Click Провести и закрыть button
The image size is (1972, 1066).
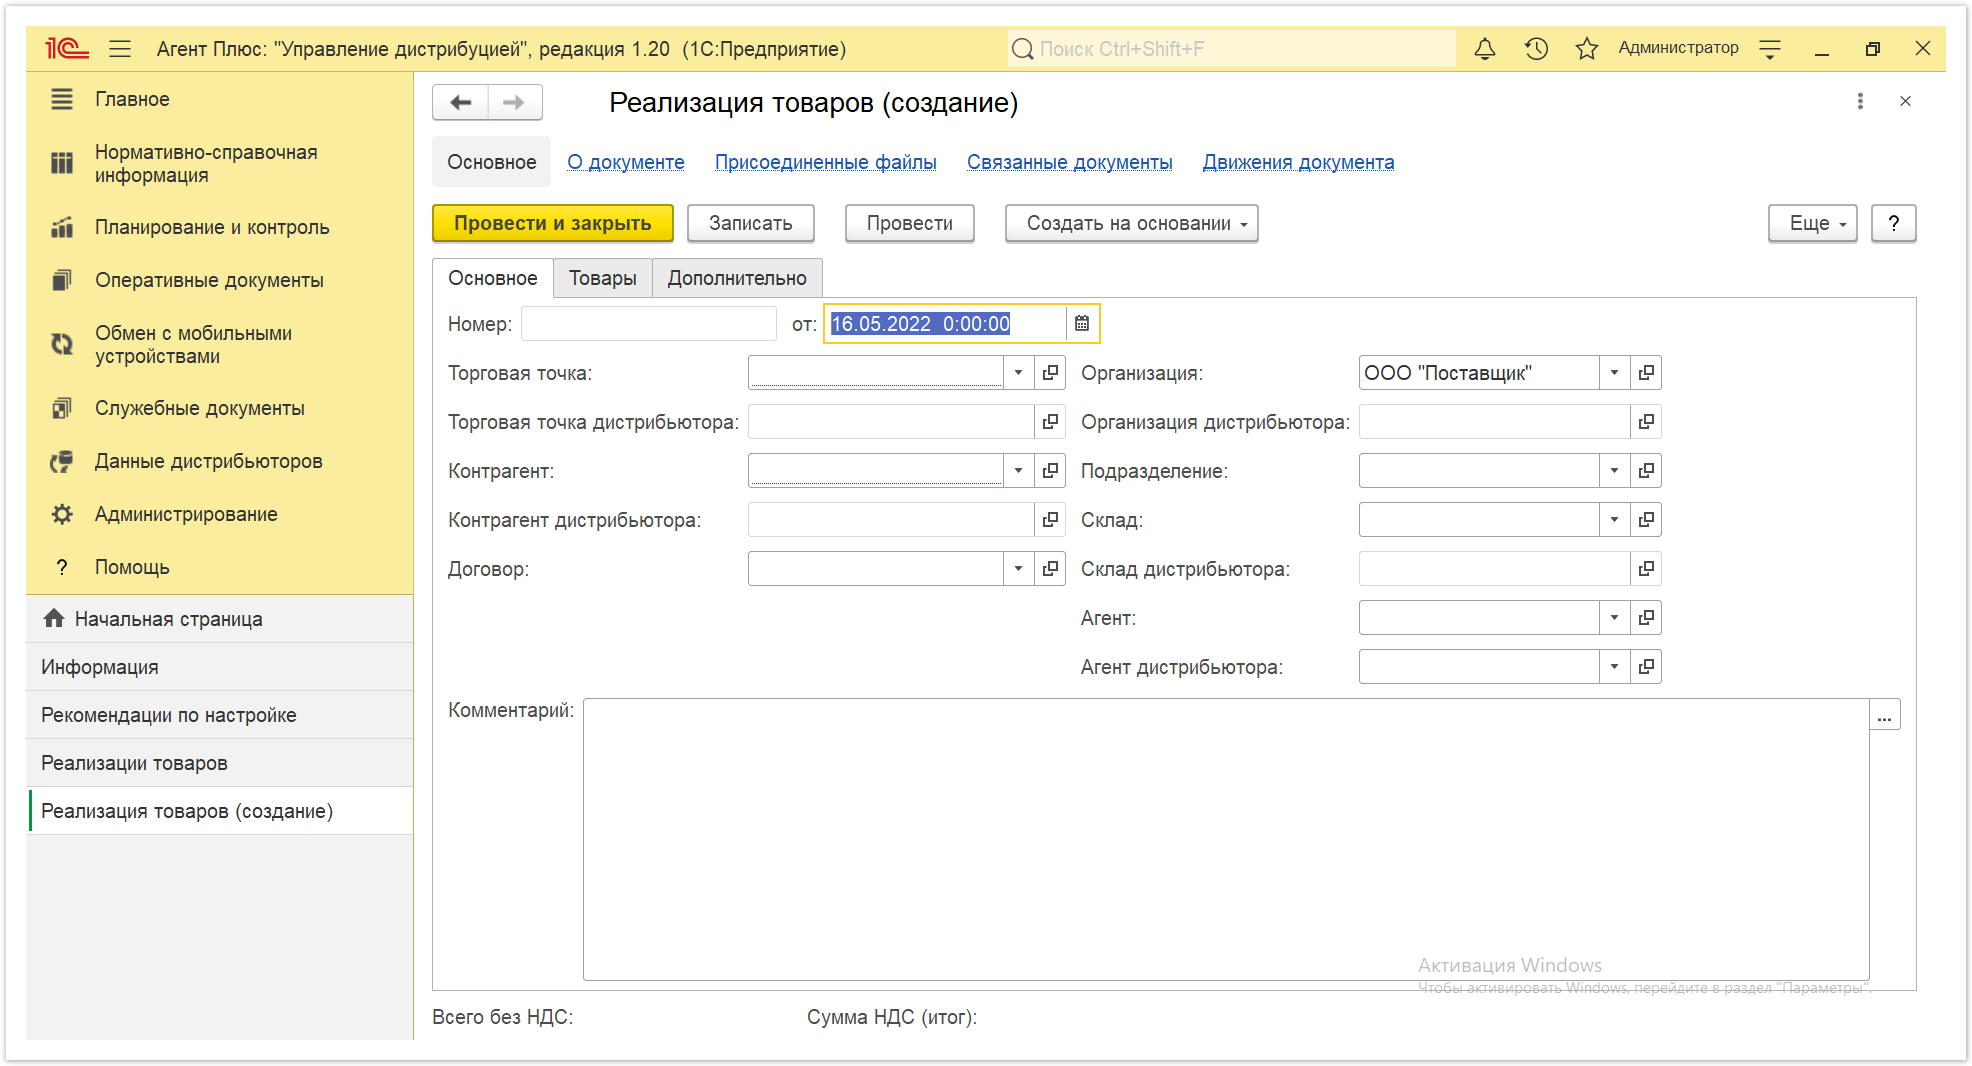point(553,223)
